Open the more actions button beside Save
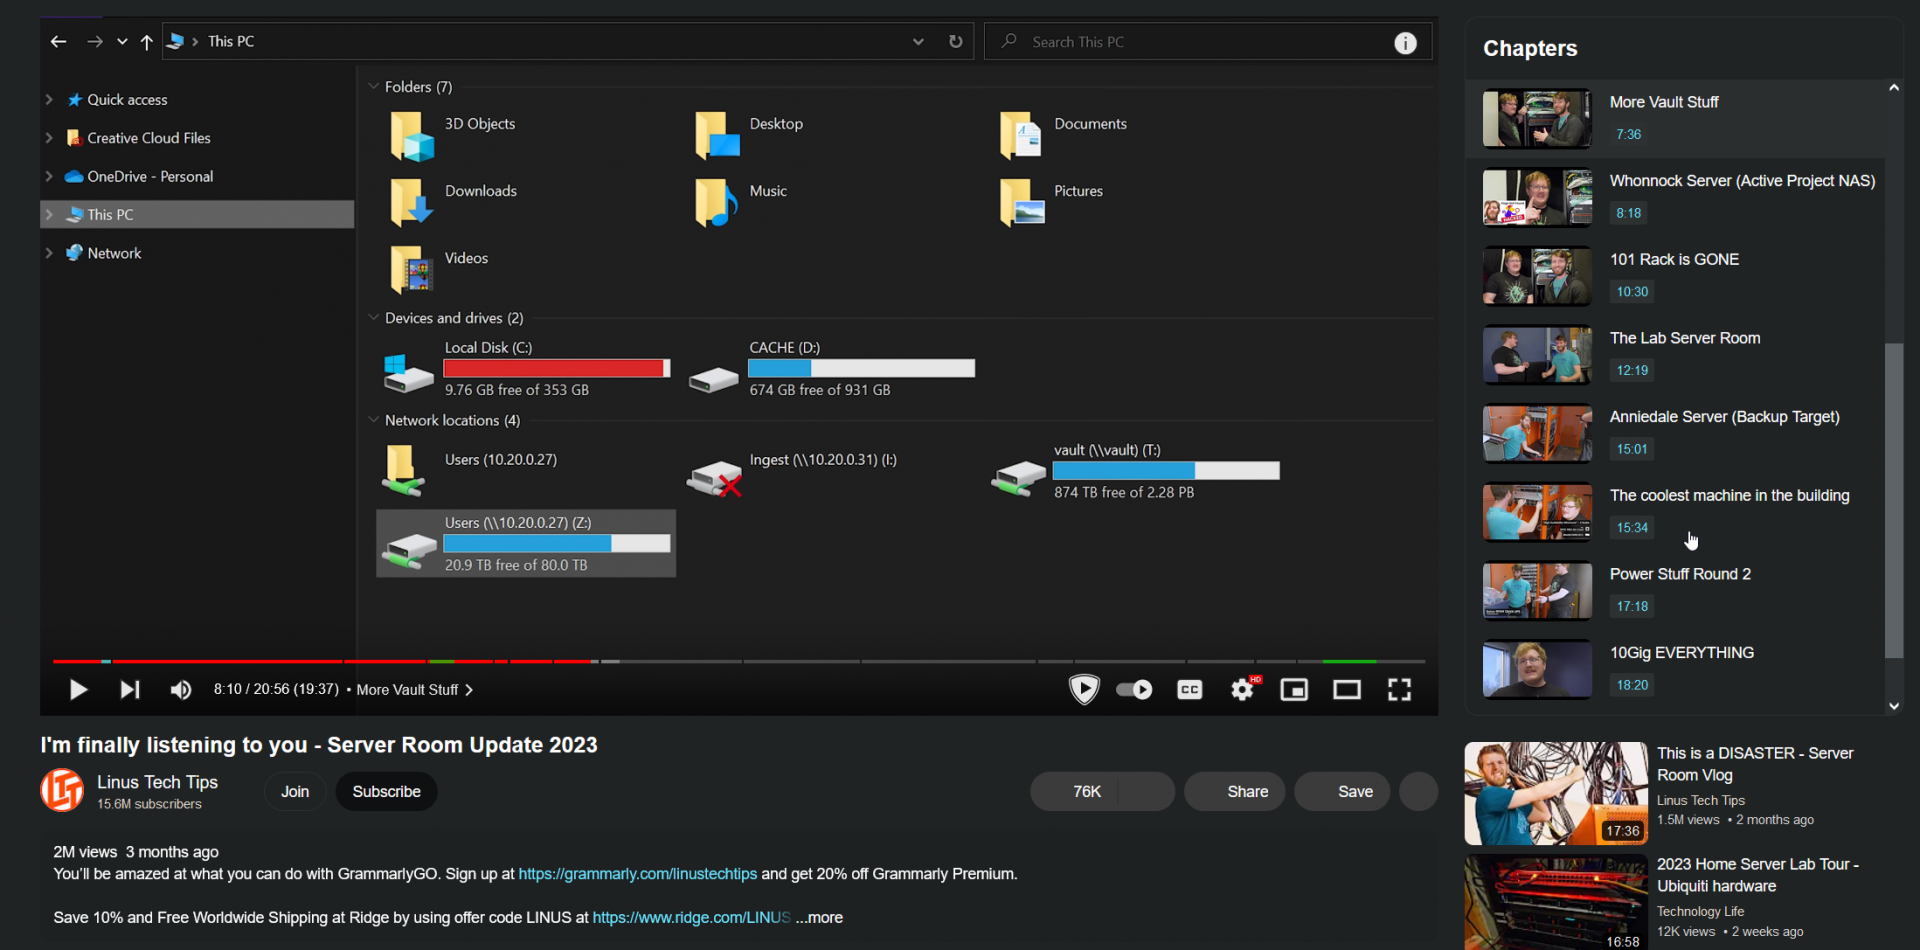 tap(1418, 791)
